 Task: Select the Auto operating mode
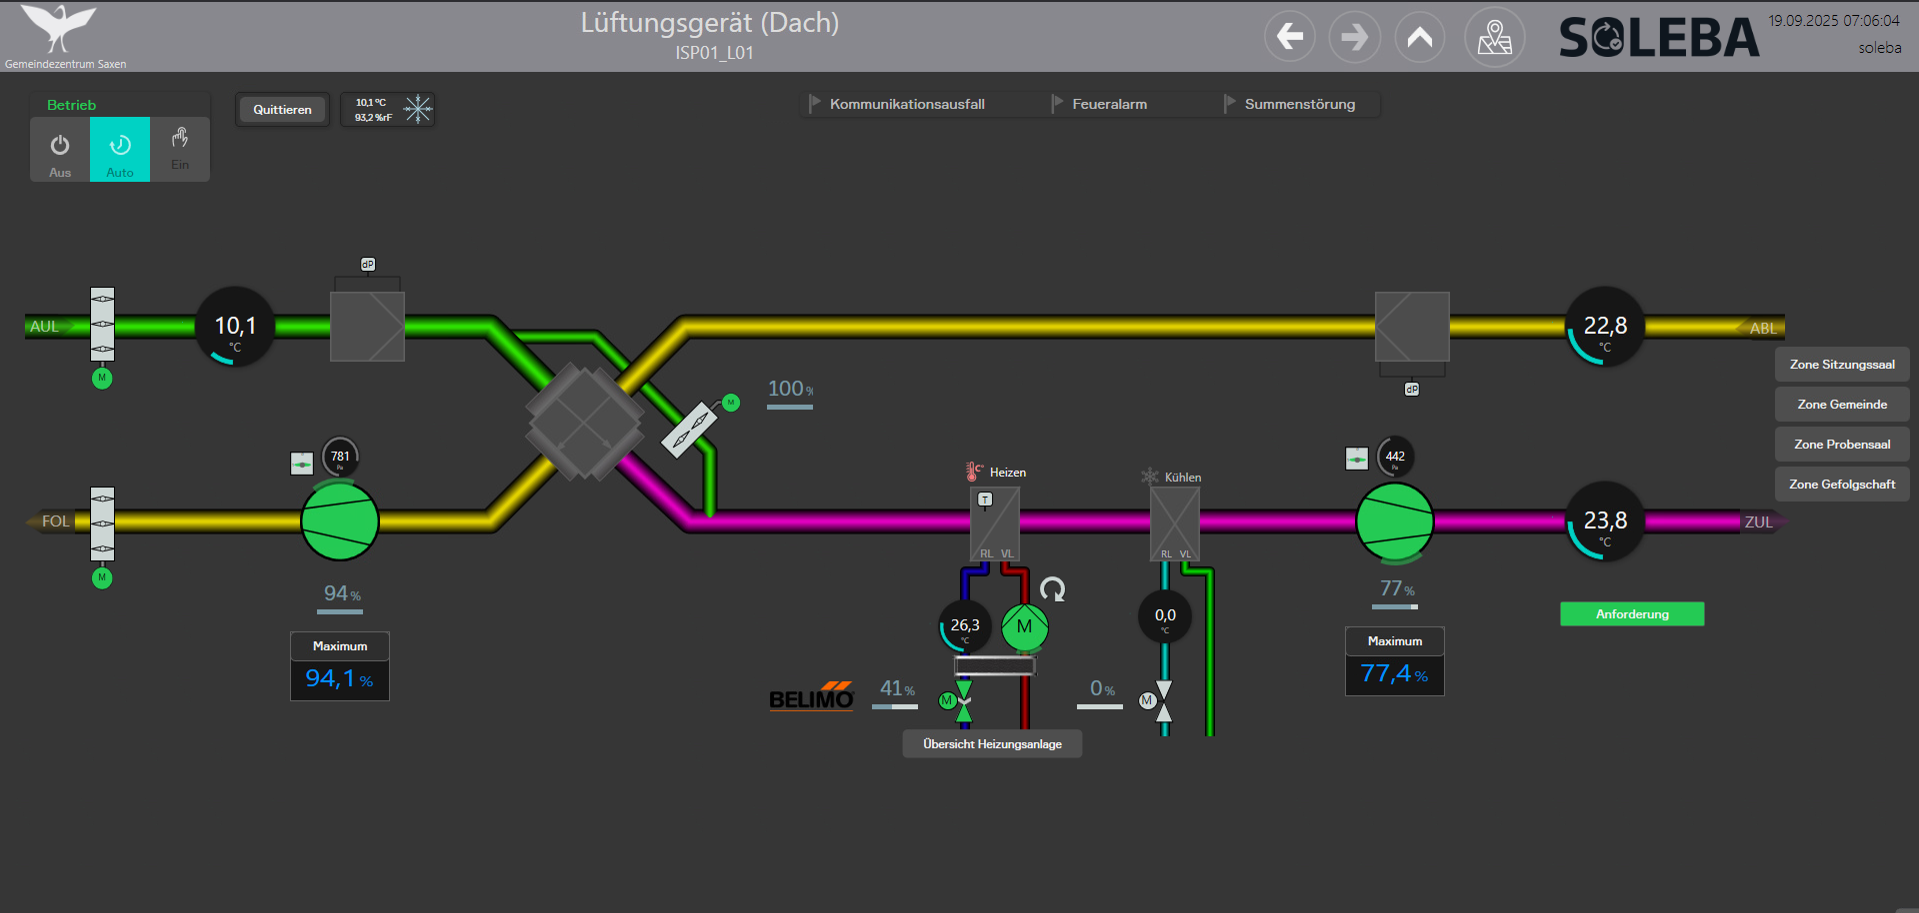[119, 149]
